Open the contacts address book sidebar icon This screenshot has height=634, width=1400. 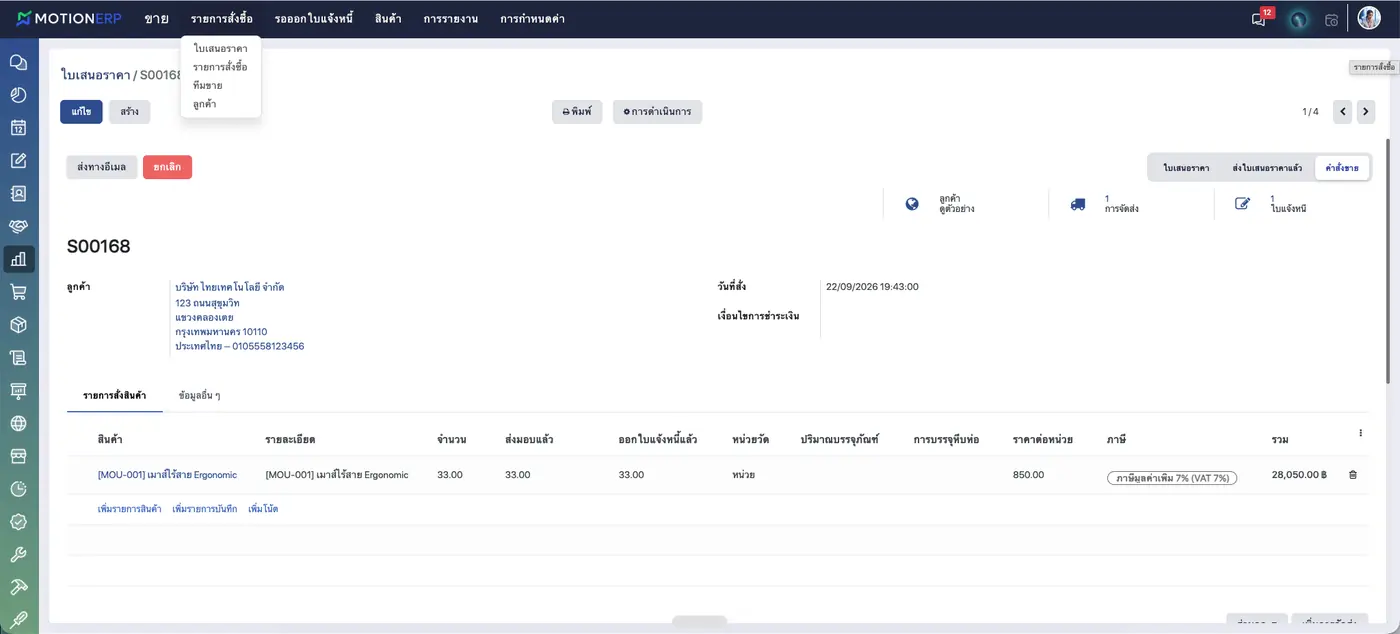click(x=18, y=193)
